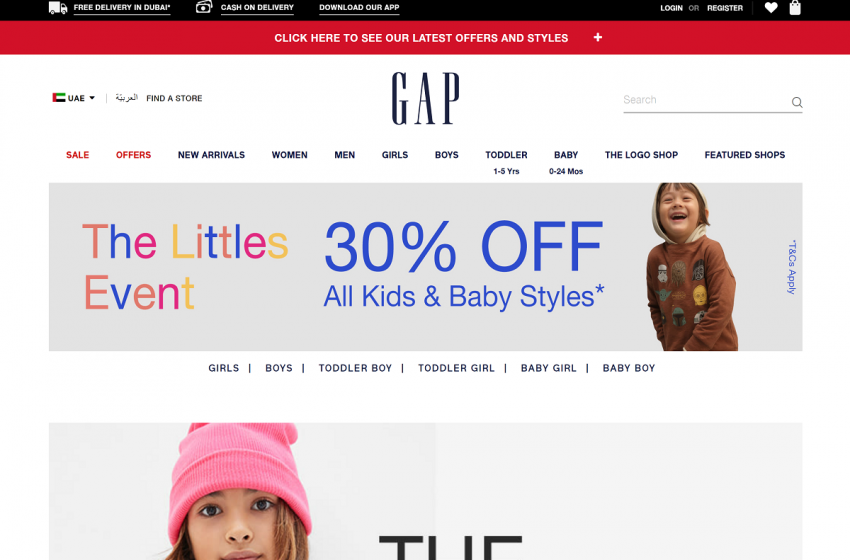The width and height of the screenshot is (850, 560).
Task: Click the Register link
Action: click(725, 8)
